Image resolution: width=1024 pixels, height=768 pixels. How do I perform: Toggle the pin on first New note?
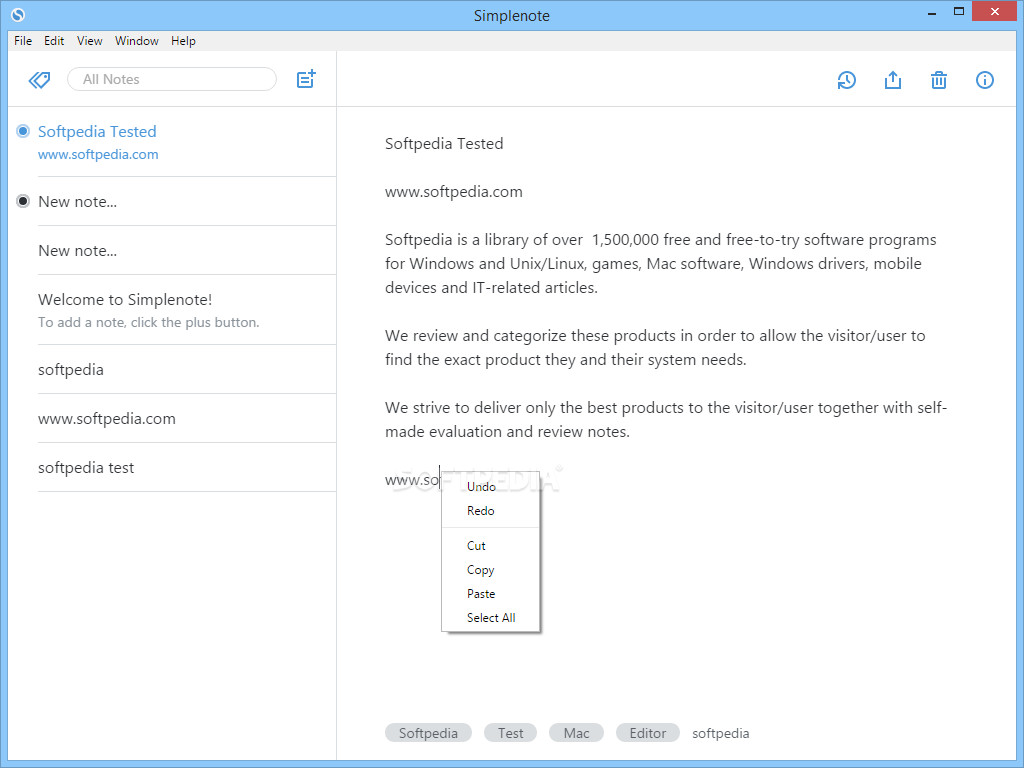click(x=23, y=201)
